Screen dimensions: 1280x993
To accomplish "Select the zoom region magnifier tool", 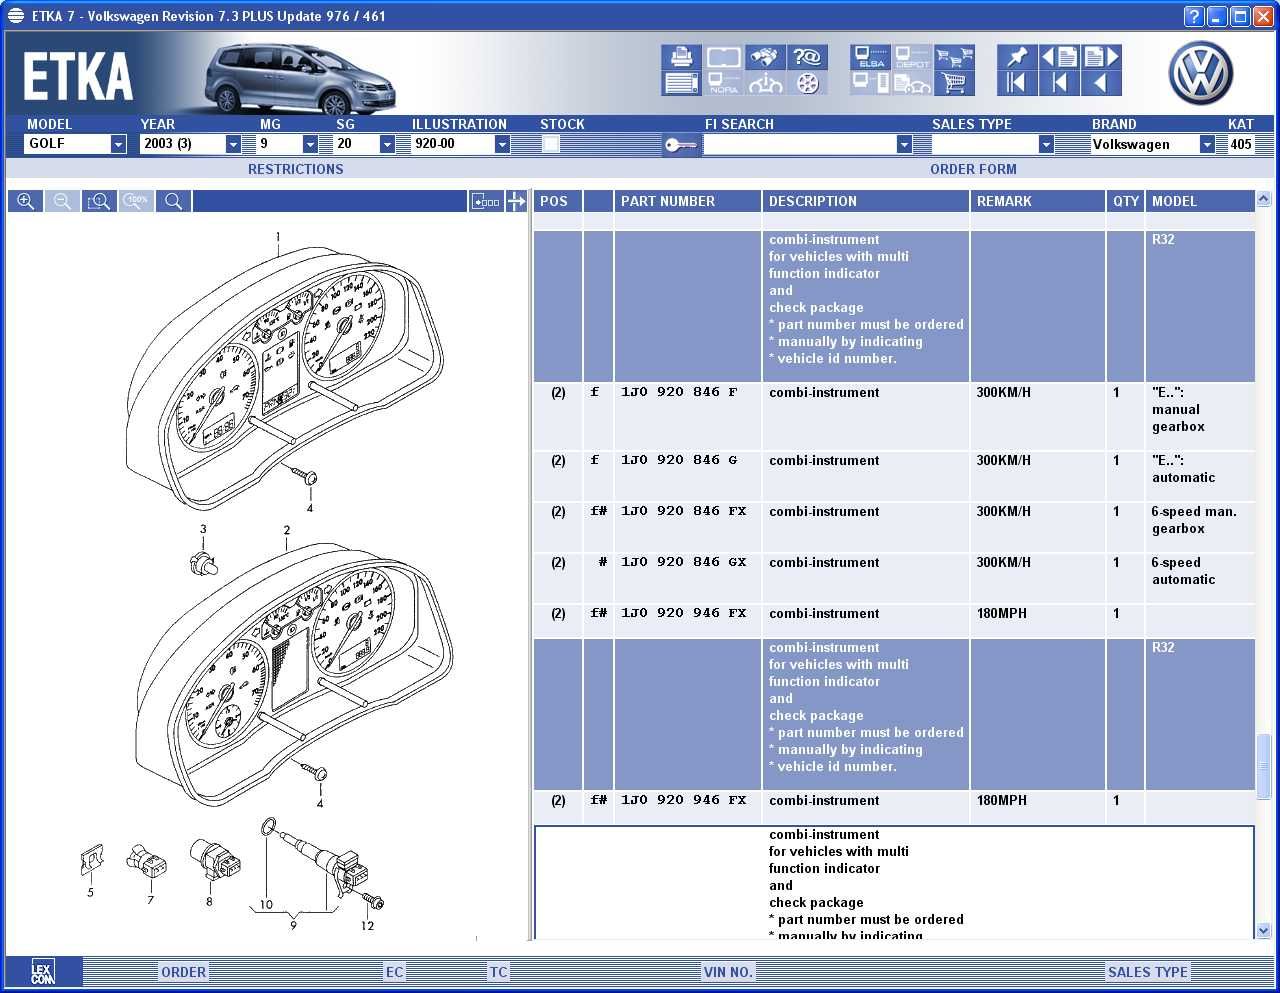I will [98, 201].
